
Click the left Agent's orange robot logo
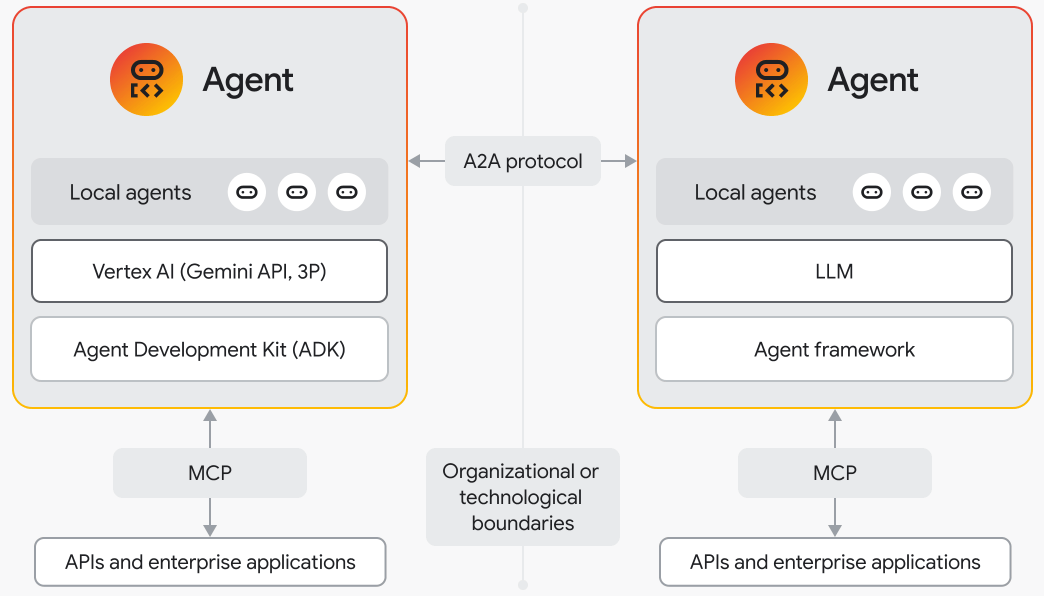coord(146,80)
